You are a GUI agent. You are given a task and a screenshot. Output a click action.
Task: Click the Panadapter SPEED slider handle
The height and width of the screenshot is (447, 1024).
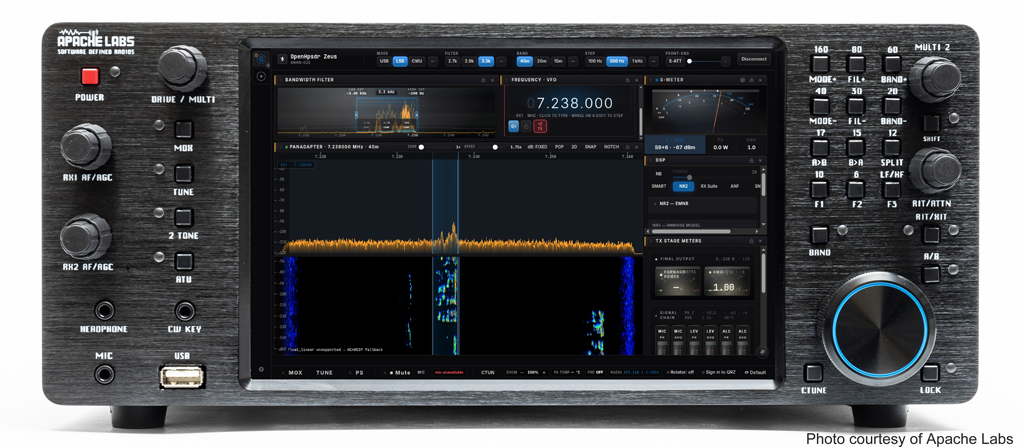point(495,147)
